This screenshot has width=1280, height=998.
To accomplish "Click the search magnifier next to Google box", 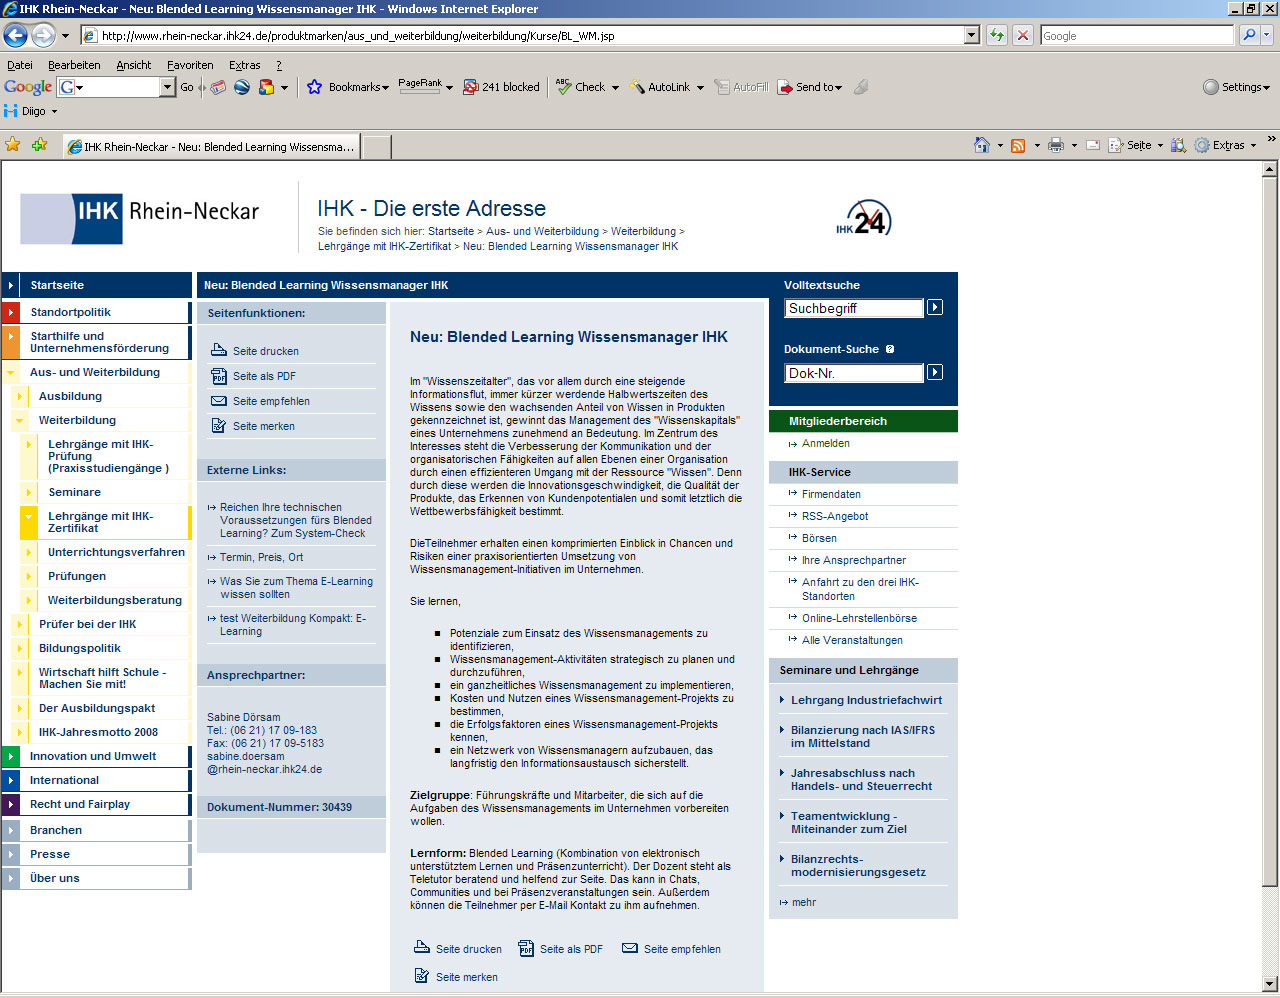I will tap(1249, 35).
